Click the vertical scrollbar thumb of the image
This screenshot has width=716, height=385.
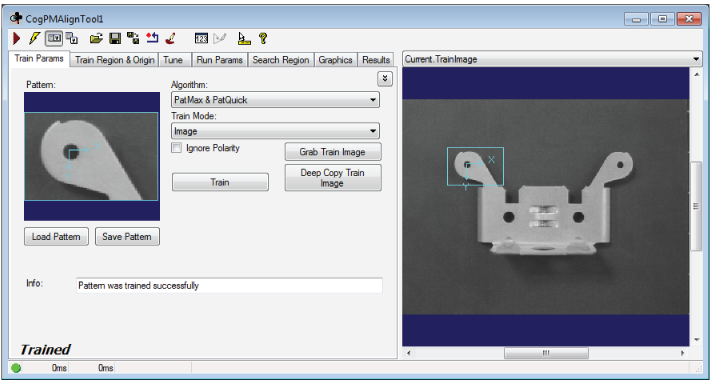tap(696, 206)
